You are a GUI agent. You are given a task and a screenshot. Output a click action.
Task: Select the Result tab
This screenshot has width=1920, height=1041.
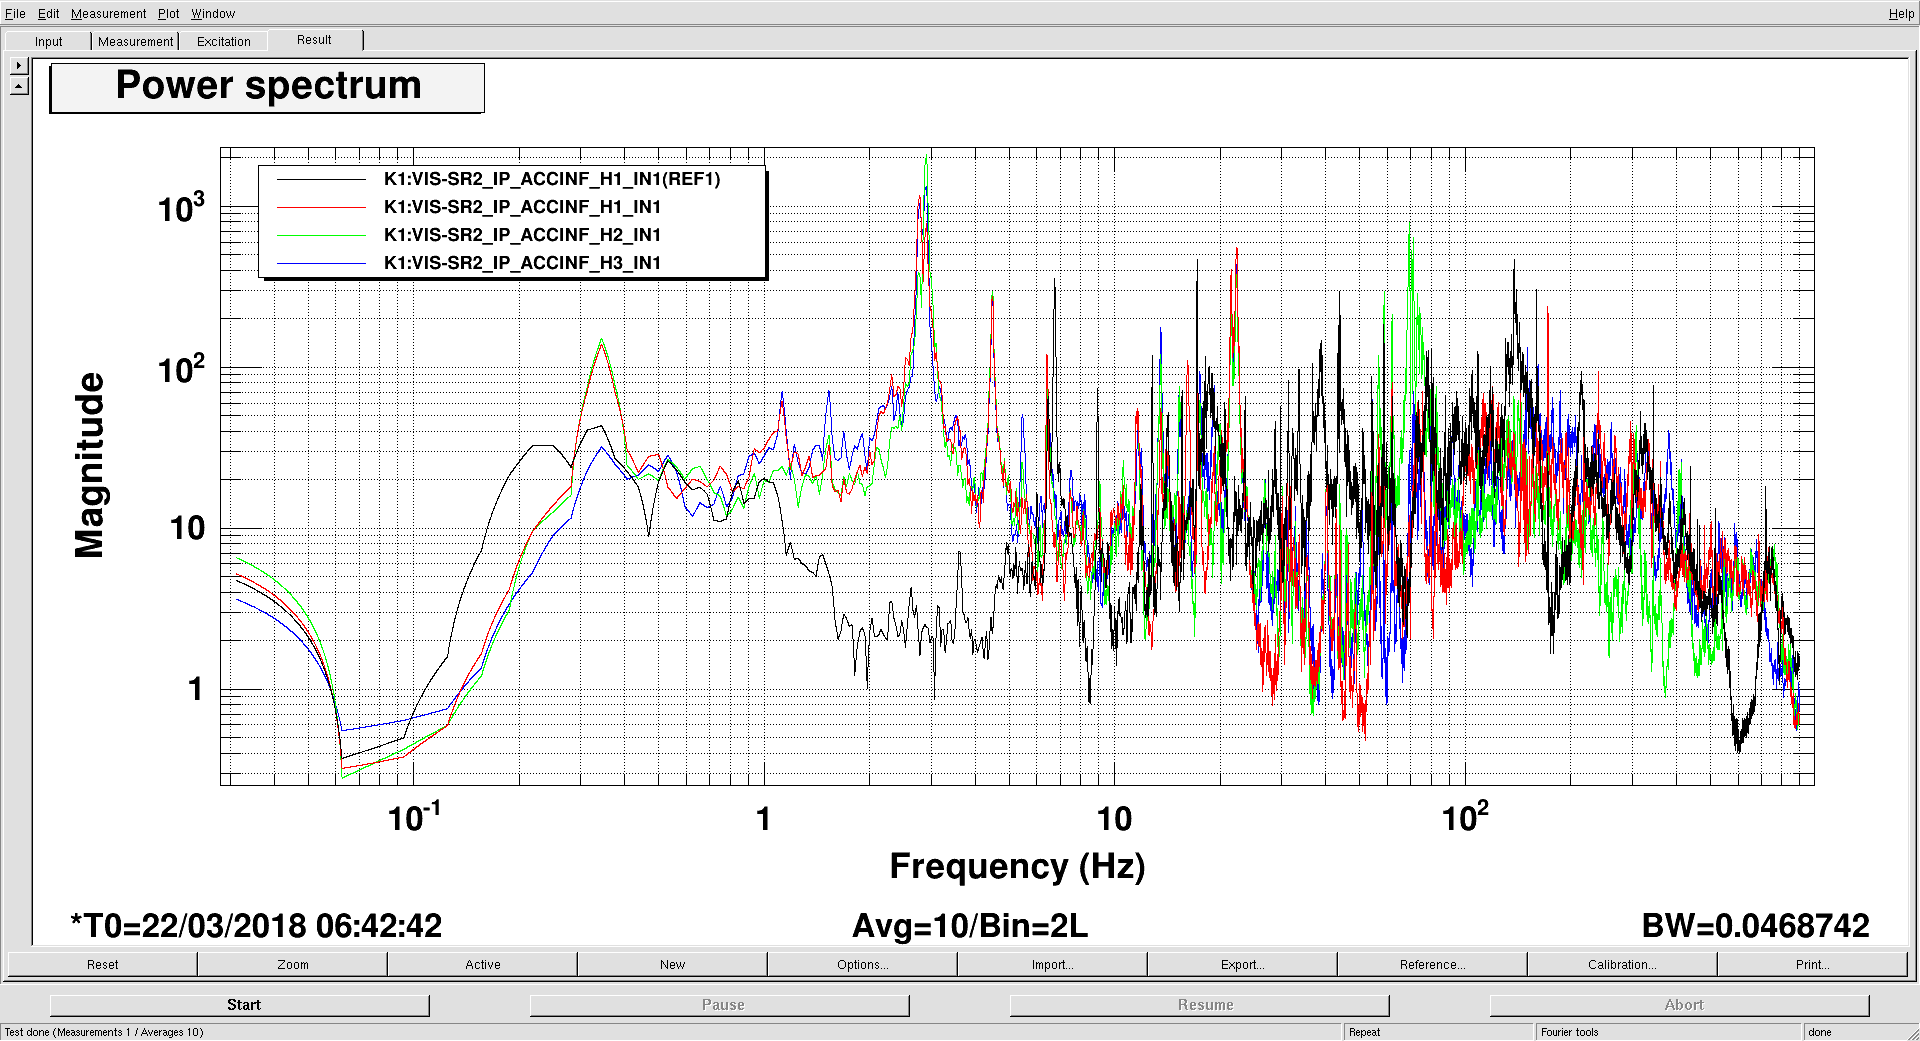pos(314,40)
